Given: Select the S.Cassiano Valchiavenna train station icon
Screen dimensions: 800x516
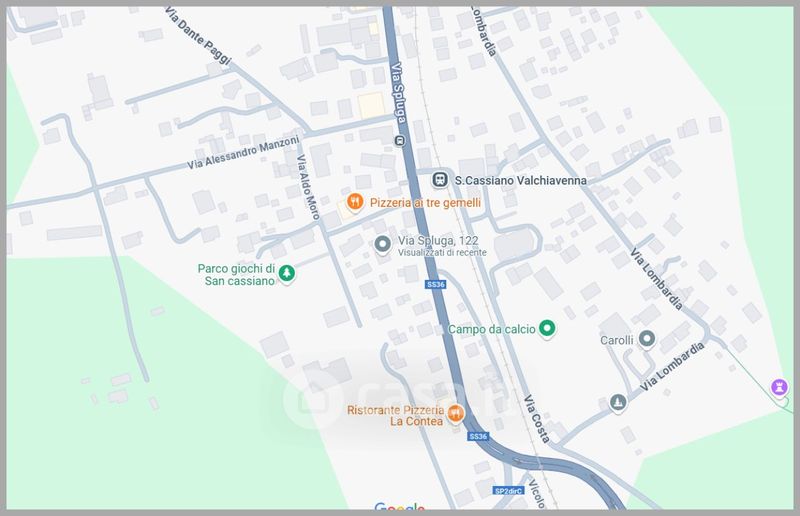Looking at the screenshot, I should pyautogui.click(x=439, y=180).
